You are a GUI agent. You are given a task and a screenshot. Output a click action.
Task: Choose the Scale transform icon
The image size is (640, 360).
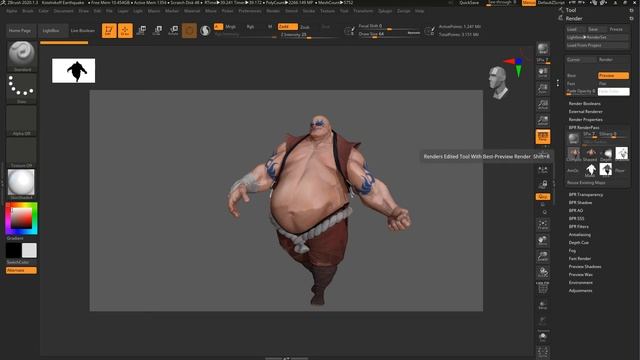157,30
